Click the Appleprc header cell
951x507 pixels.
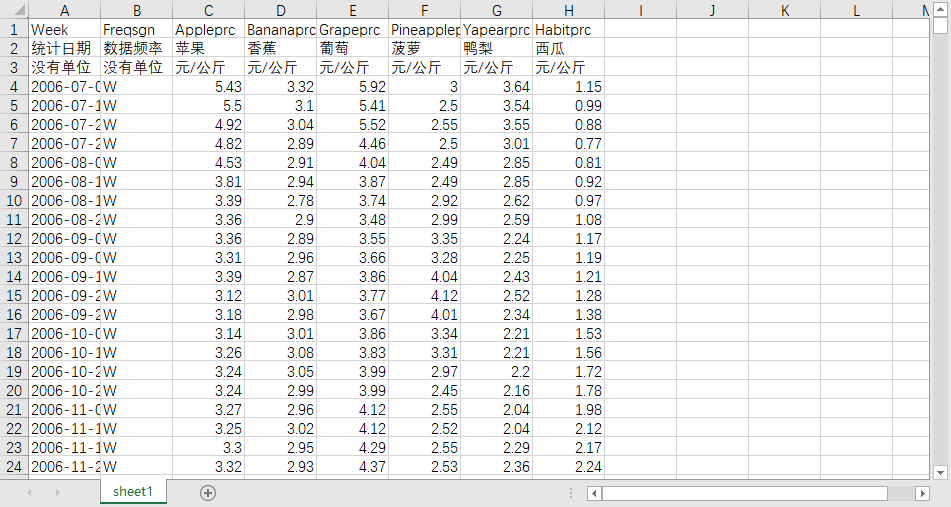209,29
